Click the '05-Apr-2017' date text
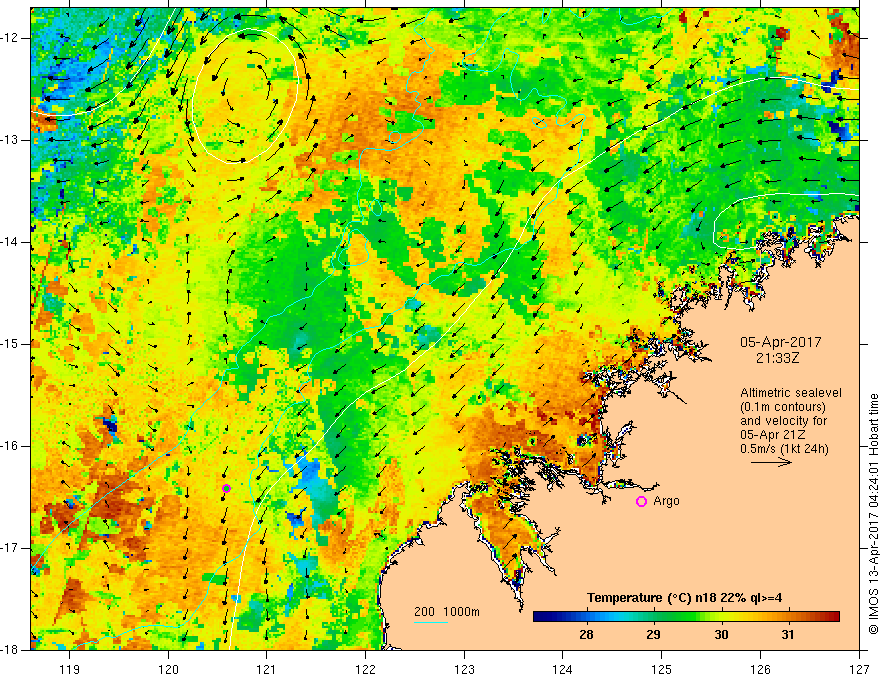The width and height of the screenshot is (880, 680). (781, 342)
